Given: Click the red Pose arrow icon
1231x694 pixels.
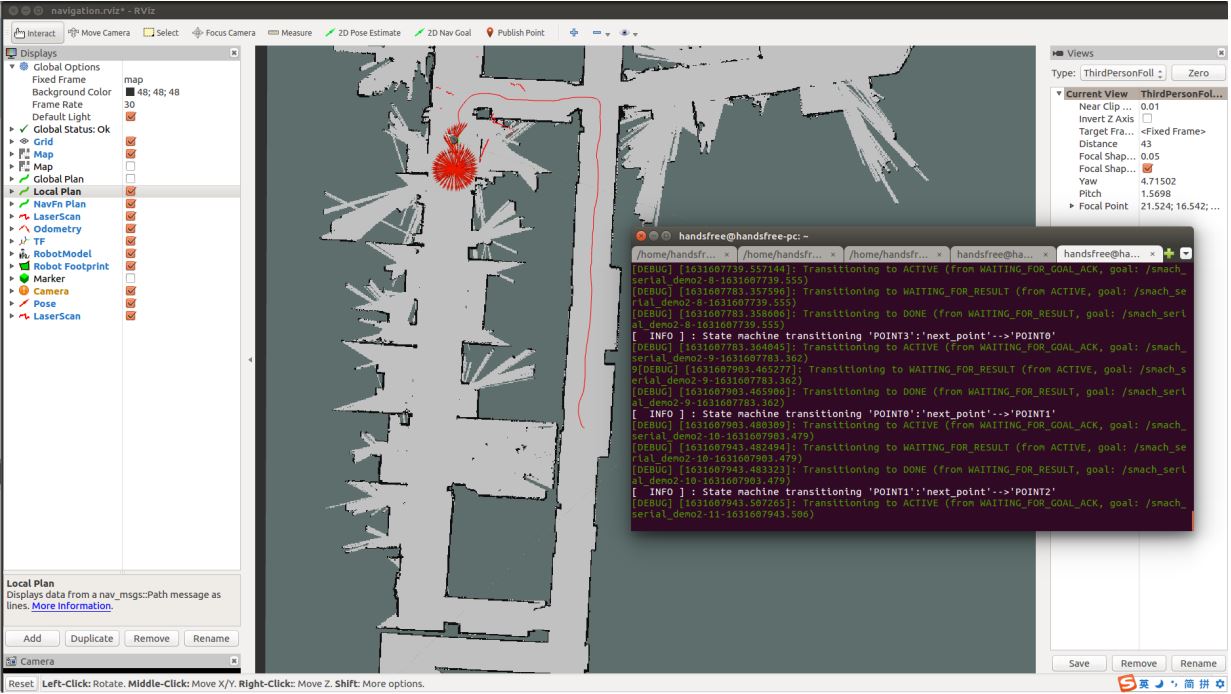Looking at the screenshot, I should (x=24, y=303).
